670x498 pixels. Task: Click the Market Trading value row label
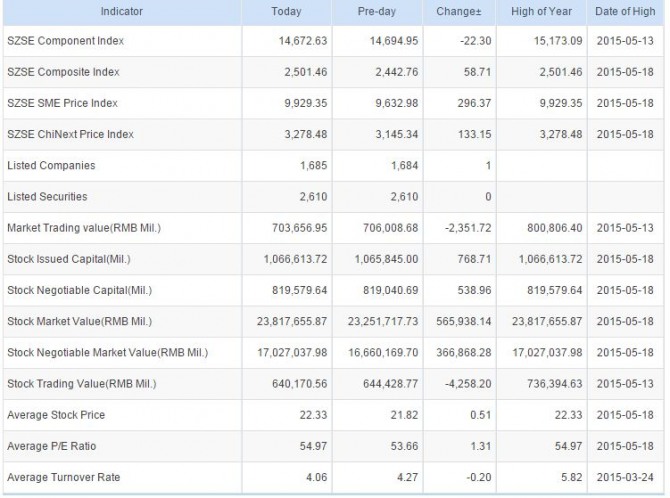pyautogui.click(x=84, y=228)
